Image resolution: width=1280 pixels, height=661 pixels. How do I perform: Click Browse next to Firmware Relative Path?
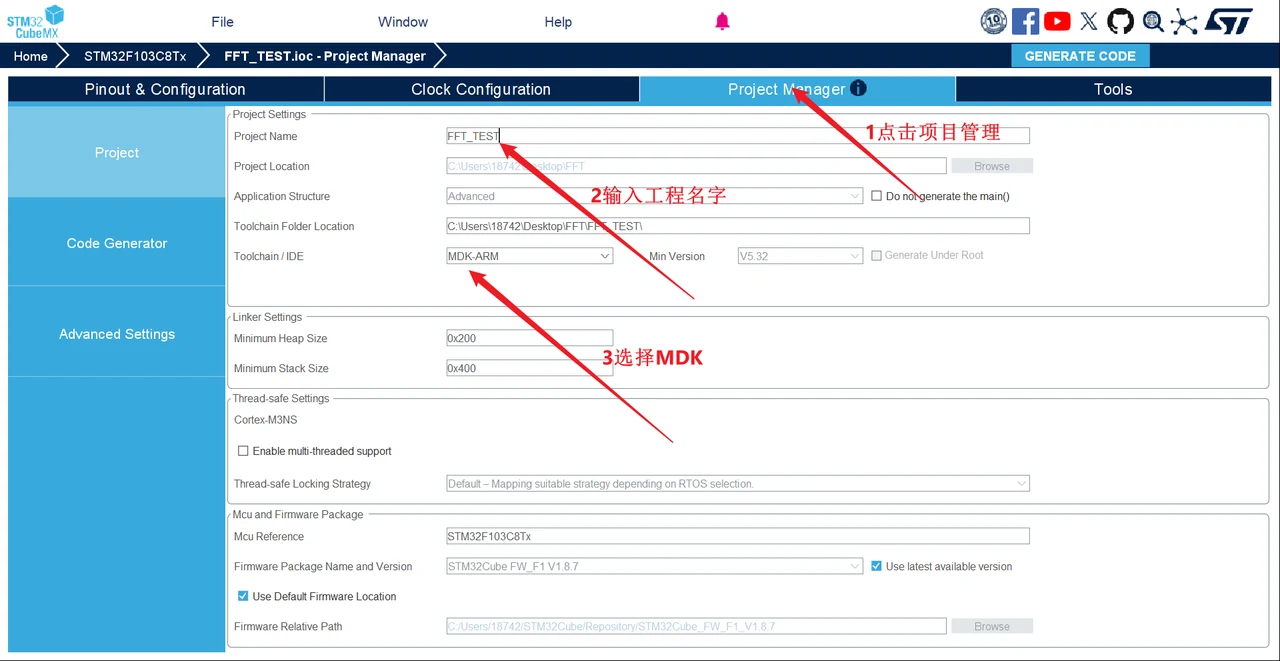click(x=992, y=626)
